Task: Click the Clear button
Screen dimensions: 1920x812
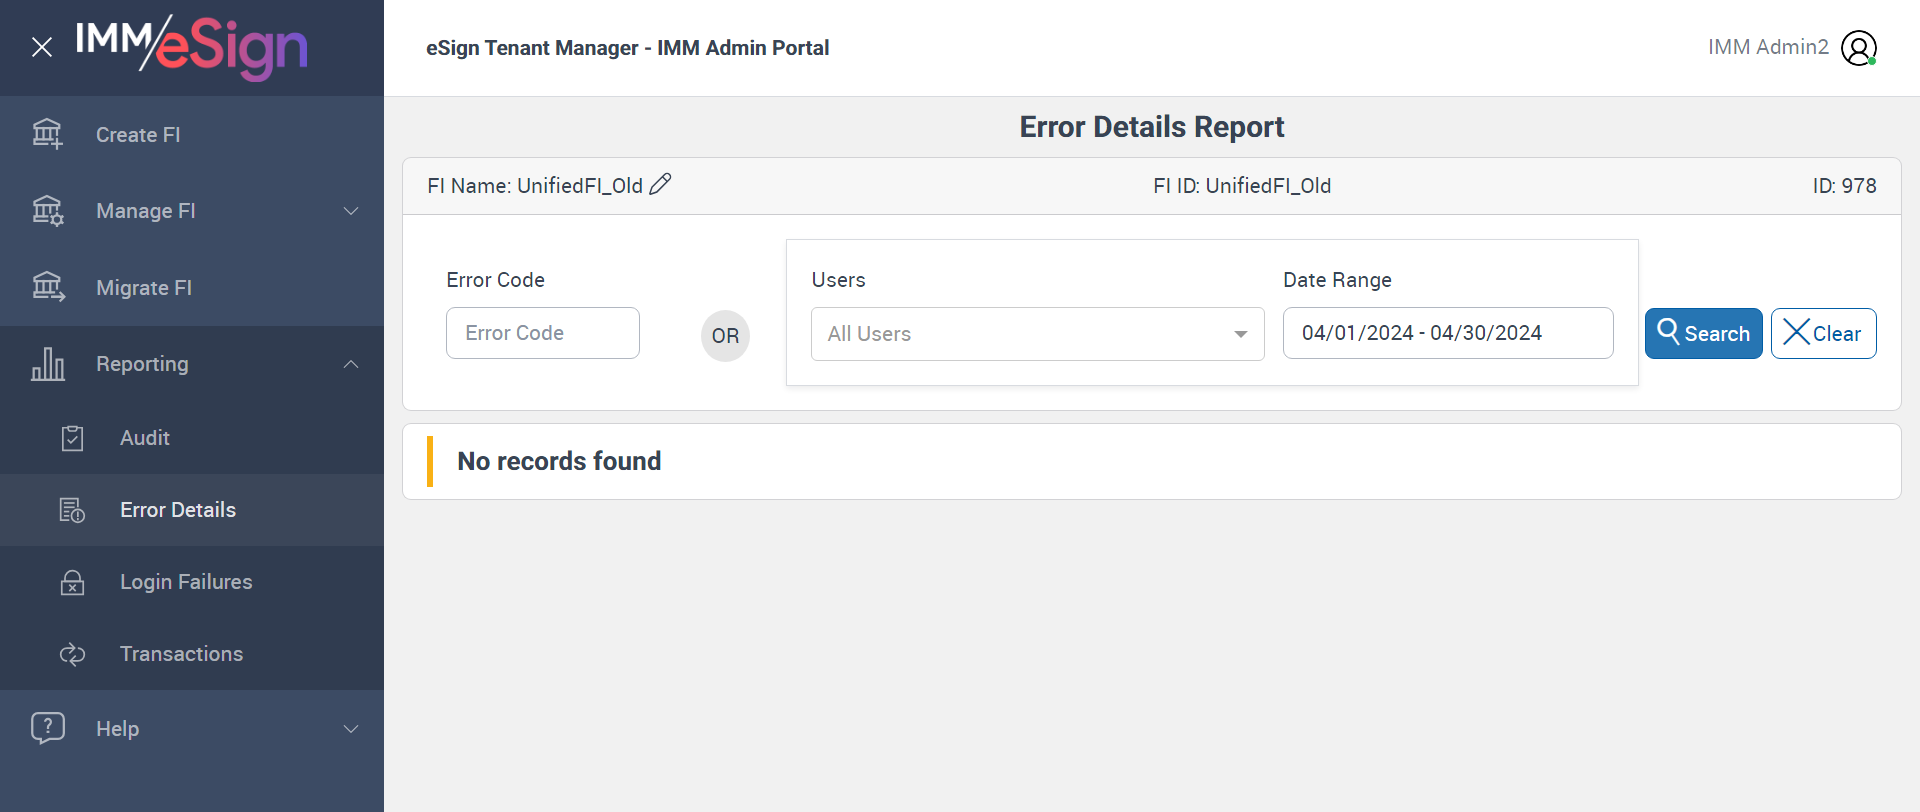Action: click(1823, 333)
